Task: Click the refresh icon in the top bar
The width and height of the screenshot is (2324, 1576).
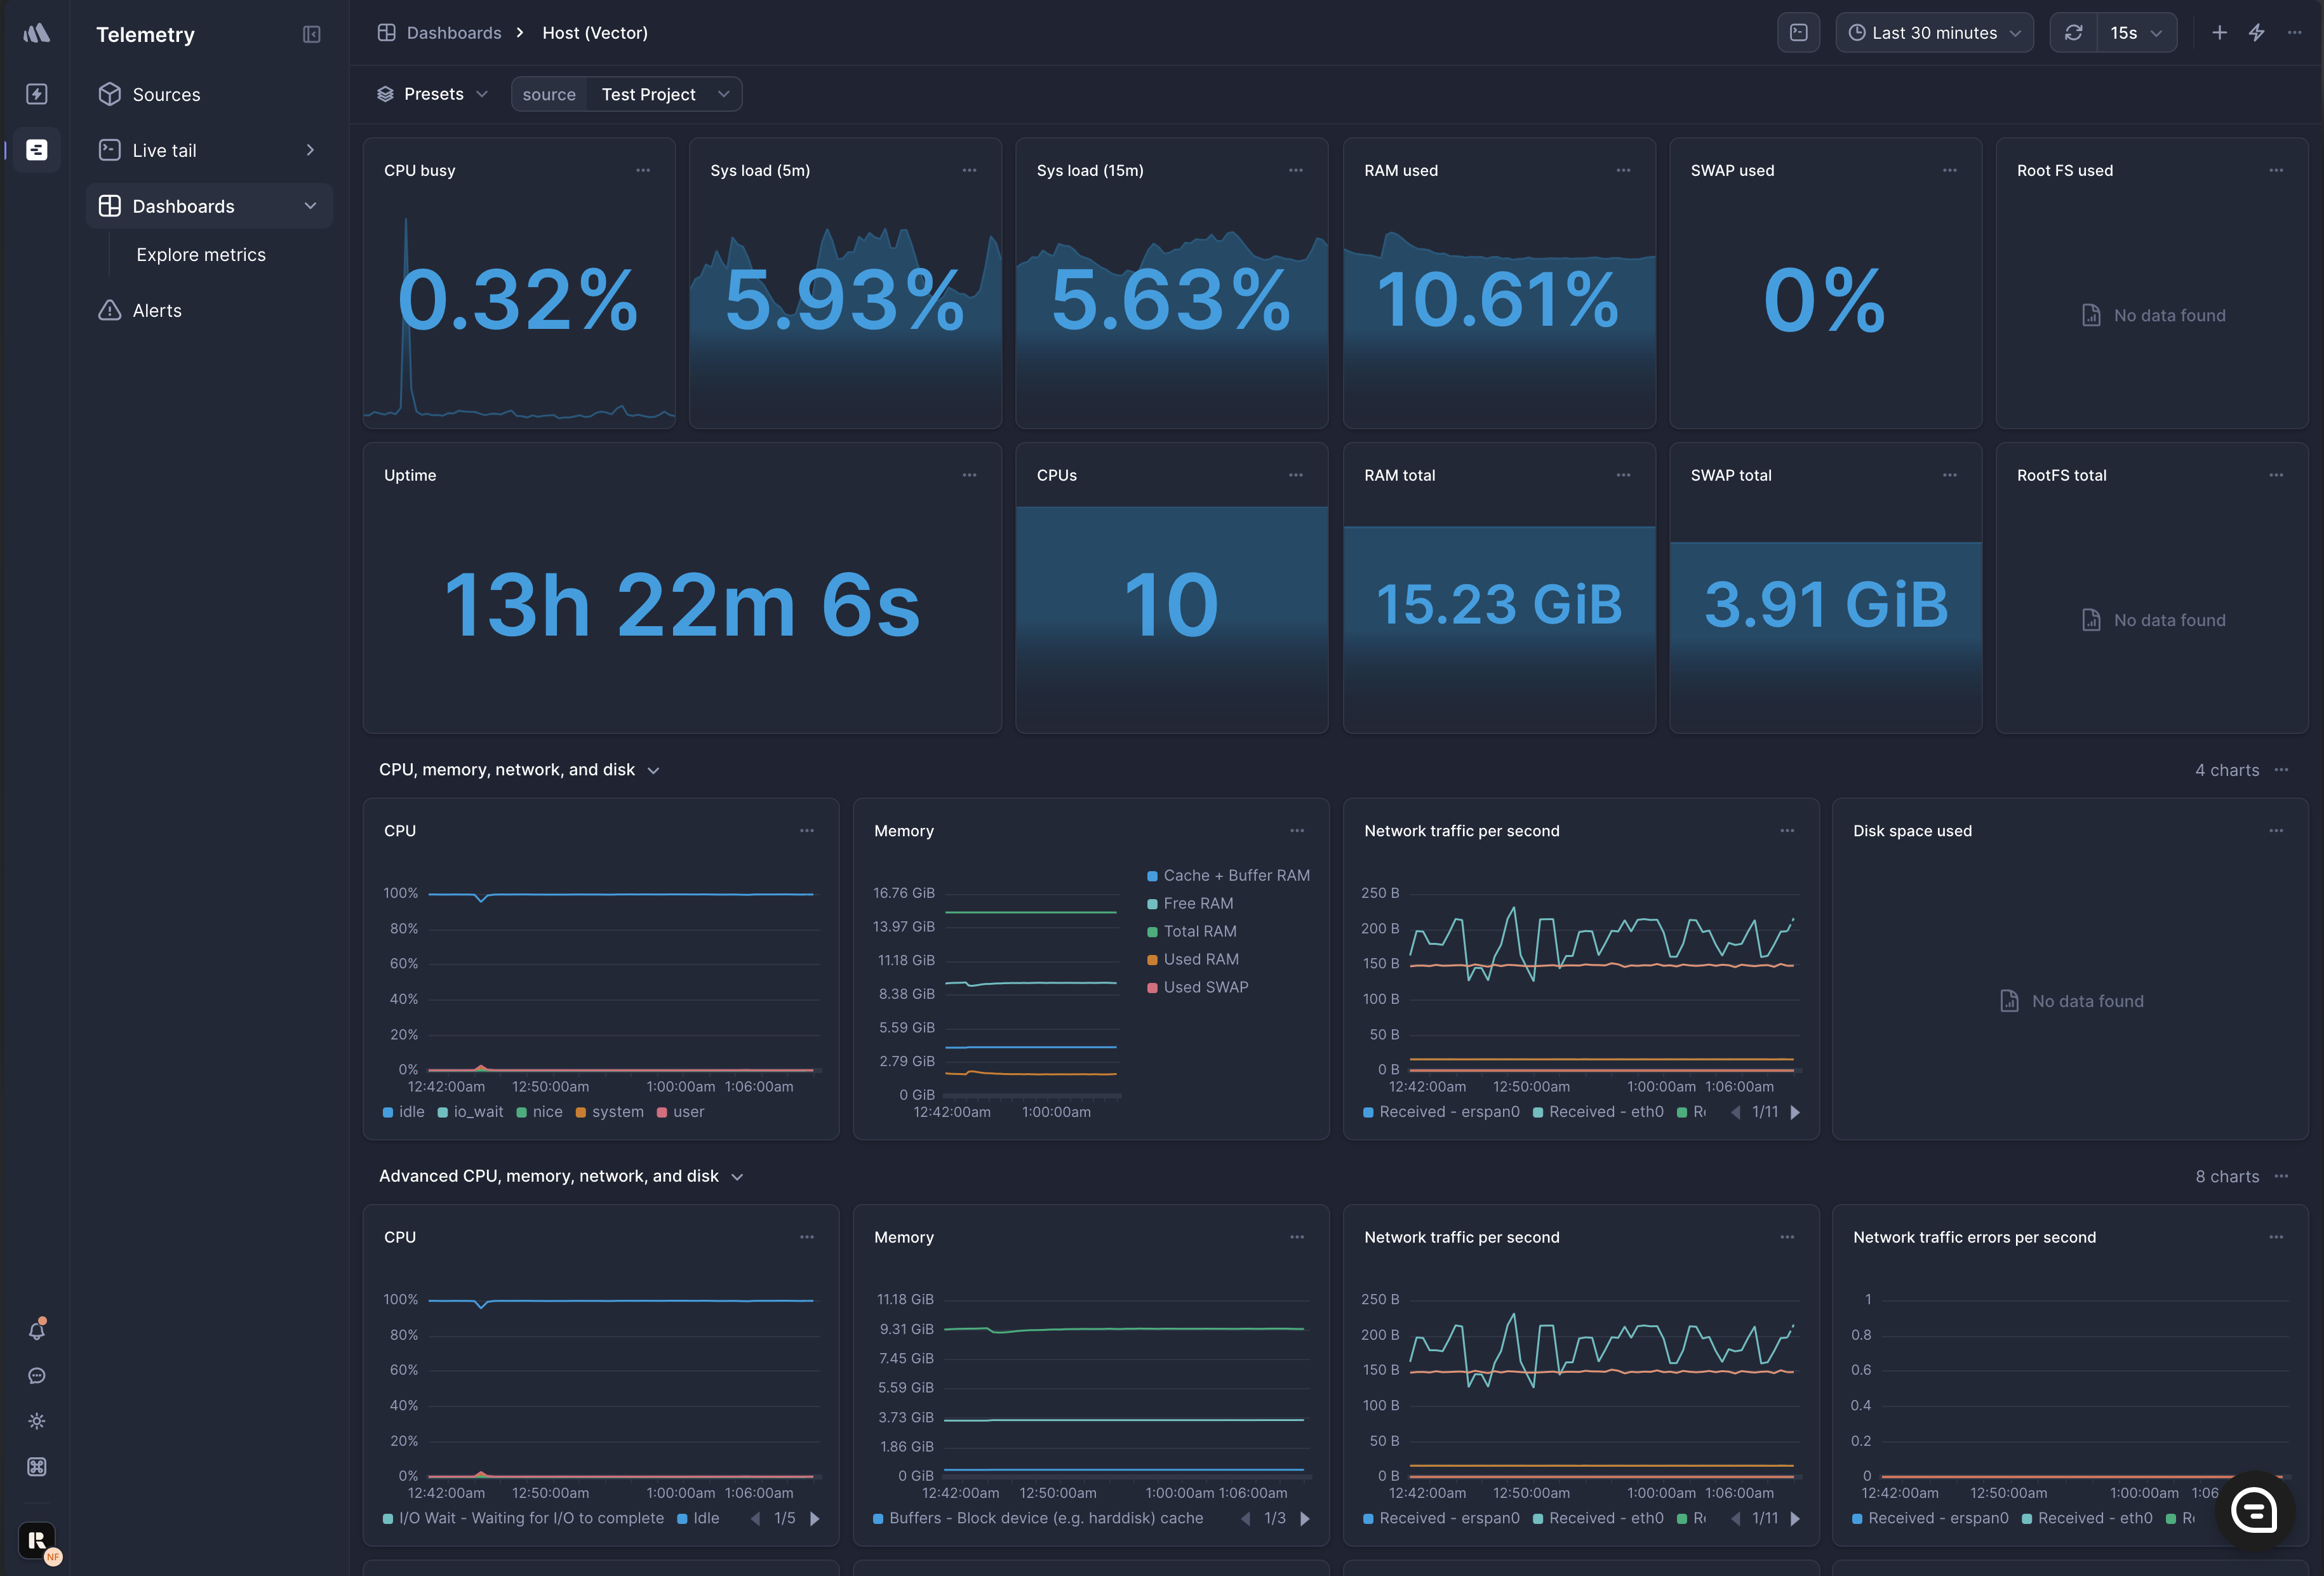Action: coord(2073,33)
